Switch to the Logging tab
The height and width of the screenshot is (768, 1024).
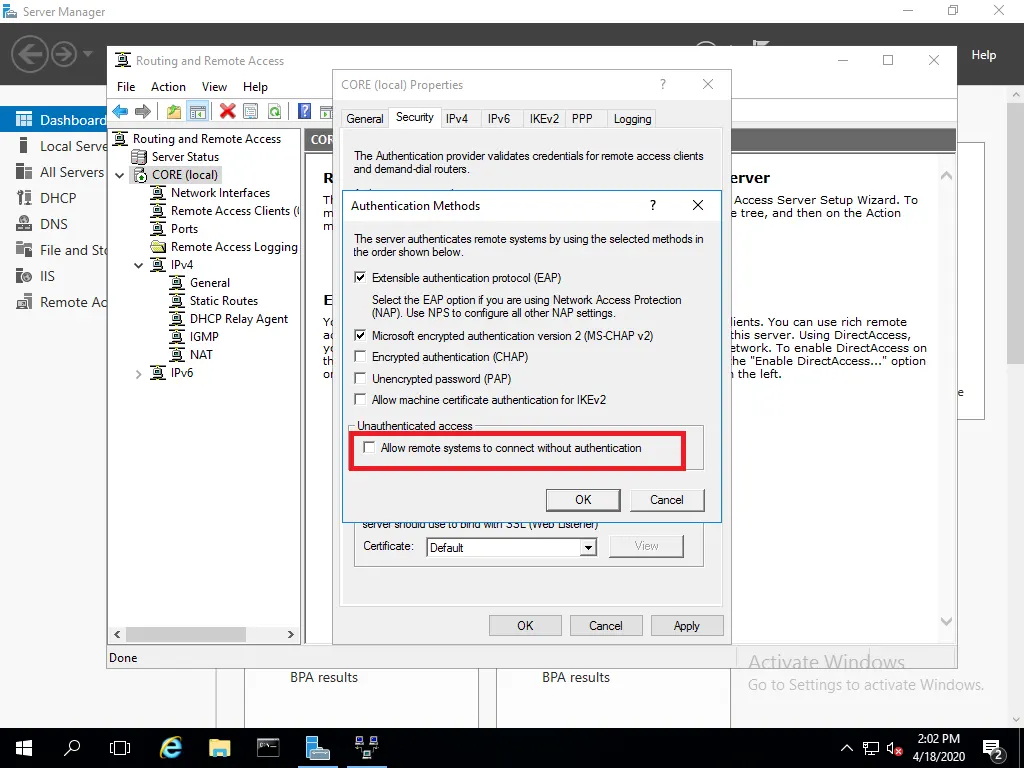pos(632,119)
